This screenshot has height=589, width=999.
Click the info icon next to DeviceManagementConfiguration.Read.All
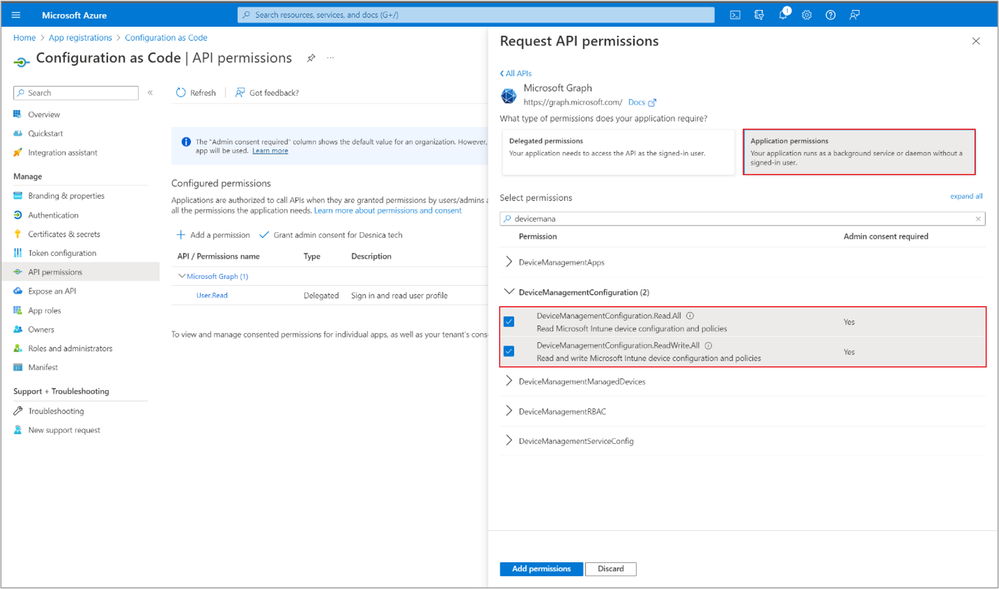pos(690,316)
